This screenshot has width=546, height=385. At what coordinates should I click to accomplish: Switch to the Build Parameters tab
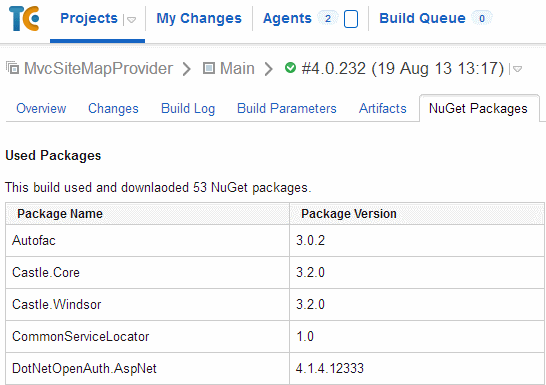click(287, 108)
